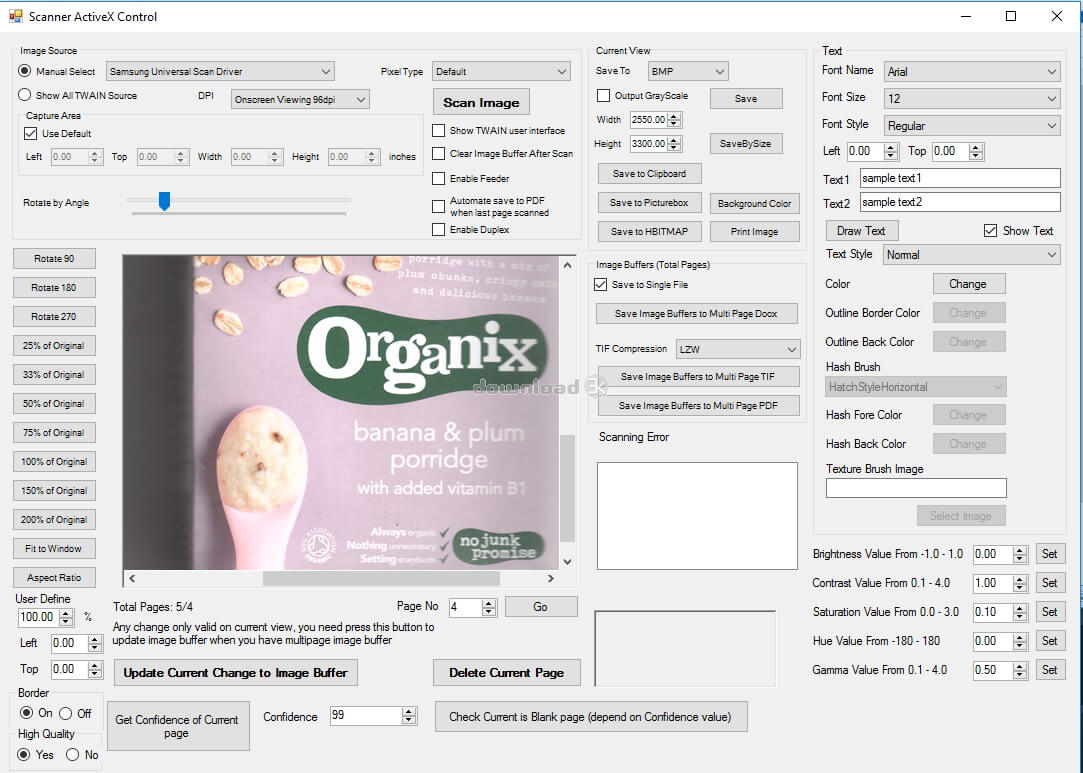Image resolution: width=1083 pixels, height=773 pixels.
Task: Click Get Confidence of Current page
Action: click(x=178, y=726)
